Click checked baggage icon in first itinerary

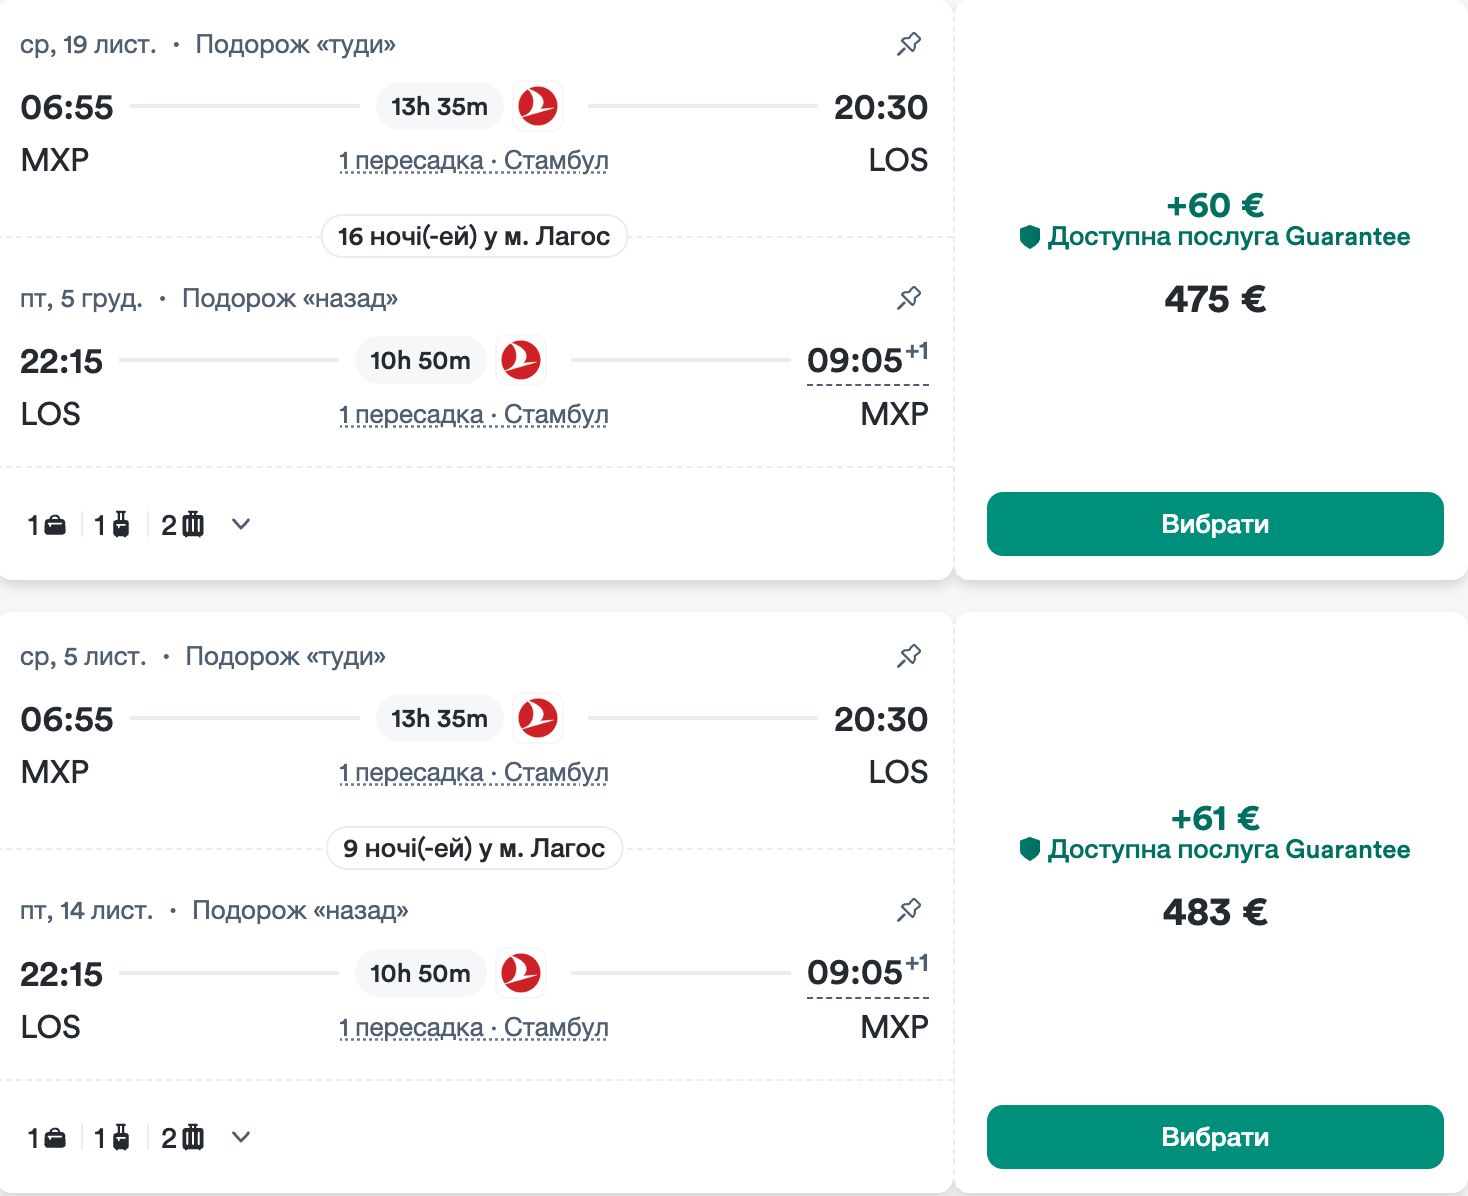(x=193, y=524)
